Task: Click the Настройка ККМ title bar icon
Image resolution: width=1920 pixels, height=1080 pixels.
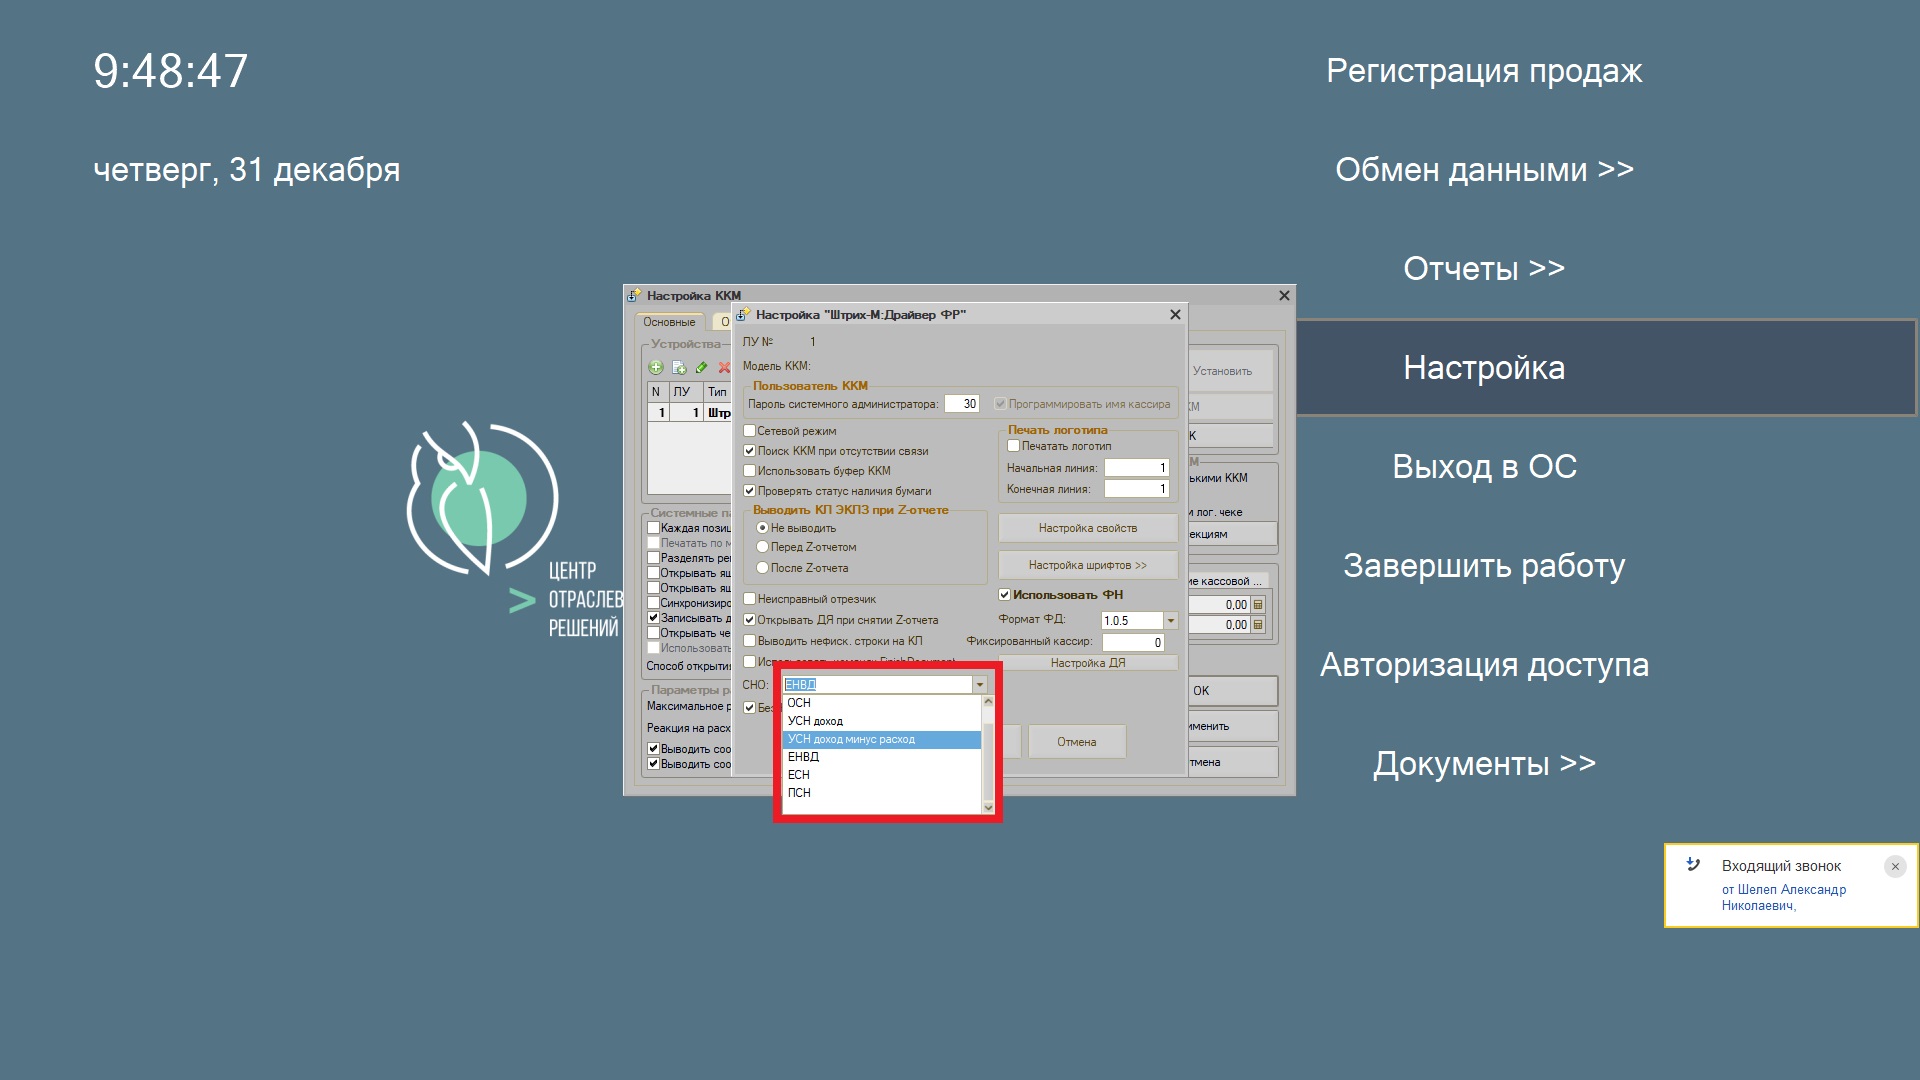Action: pos(634,296)
